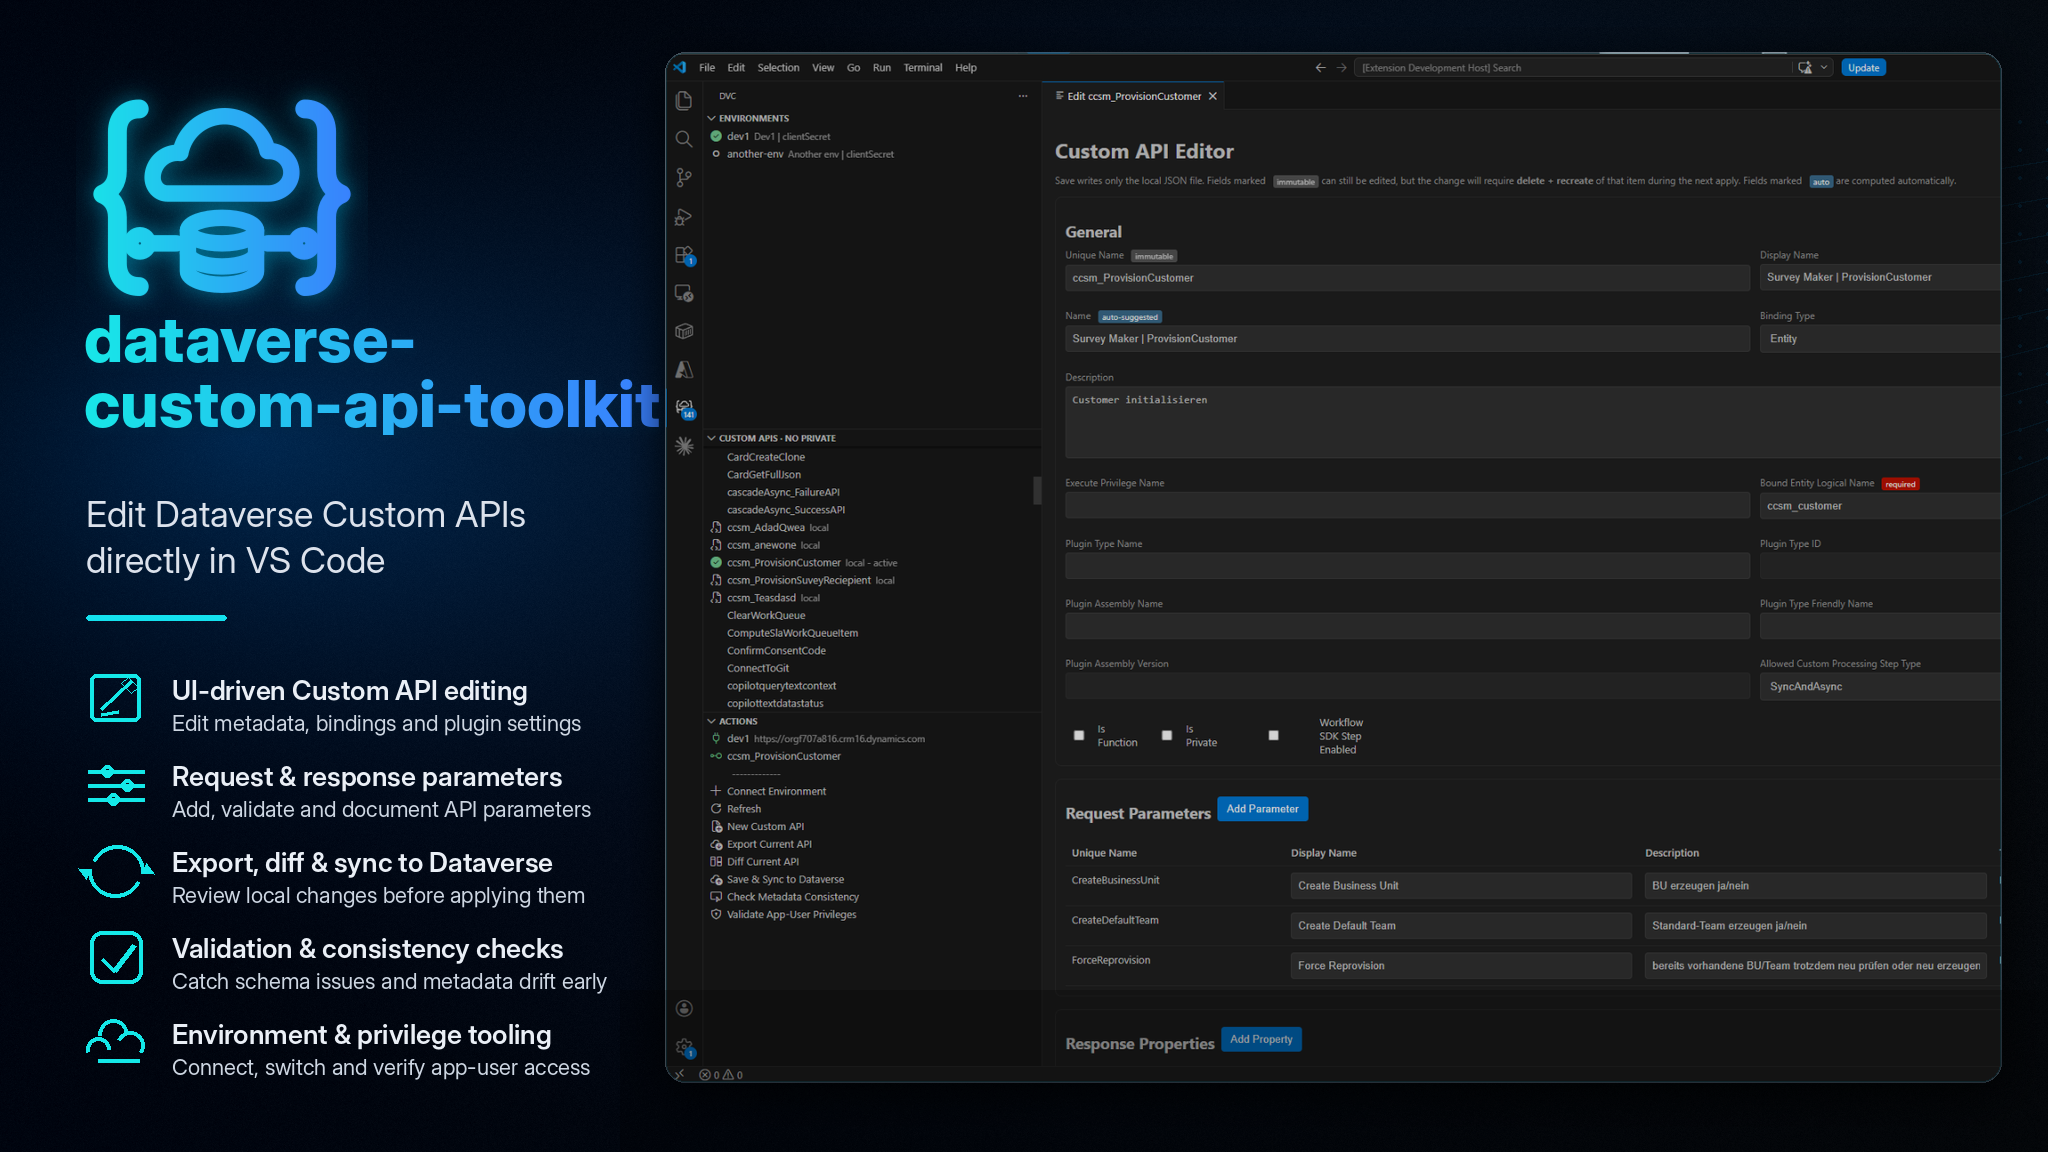
Task: Open the errors and warnings status entry
Action: pyautogui.click(x=721, y=1075)
